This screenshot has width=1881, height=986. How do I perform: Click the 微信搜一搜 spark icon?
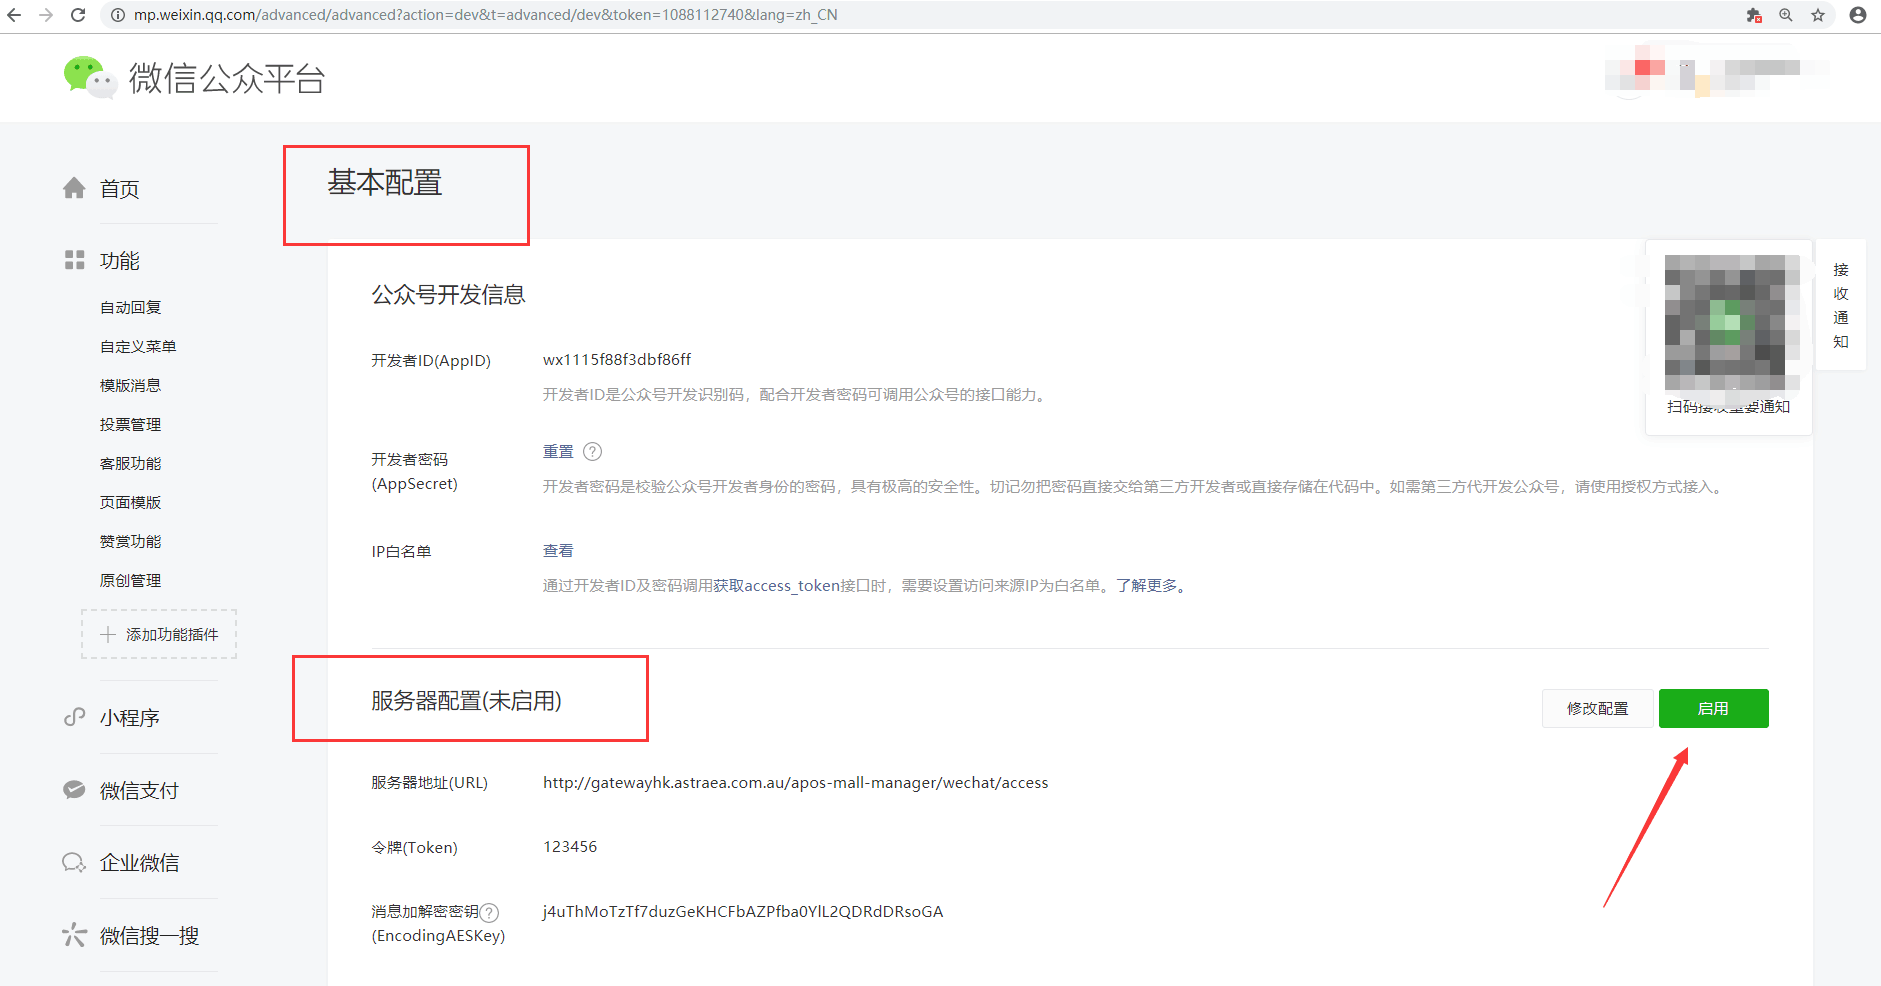74,935
